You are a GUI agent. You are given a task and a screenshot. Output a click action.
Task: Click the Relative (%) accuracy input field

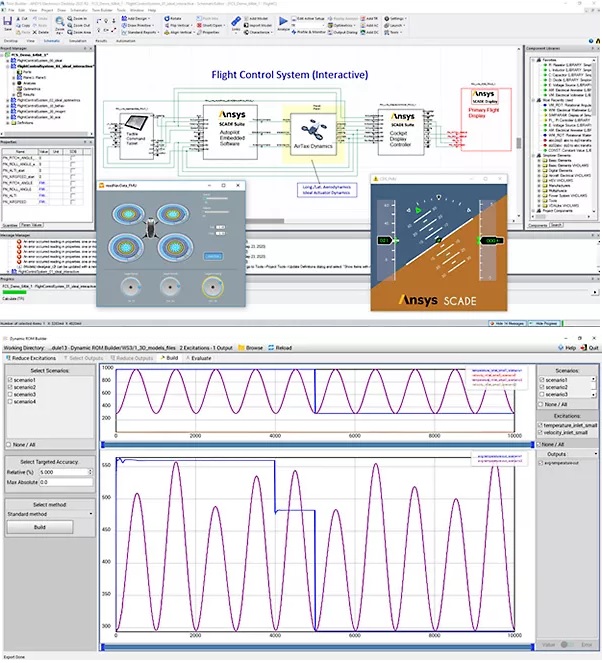coord(66,472)
